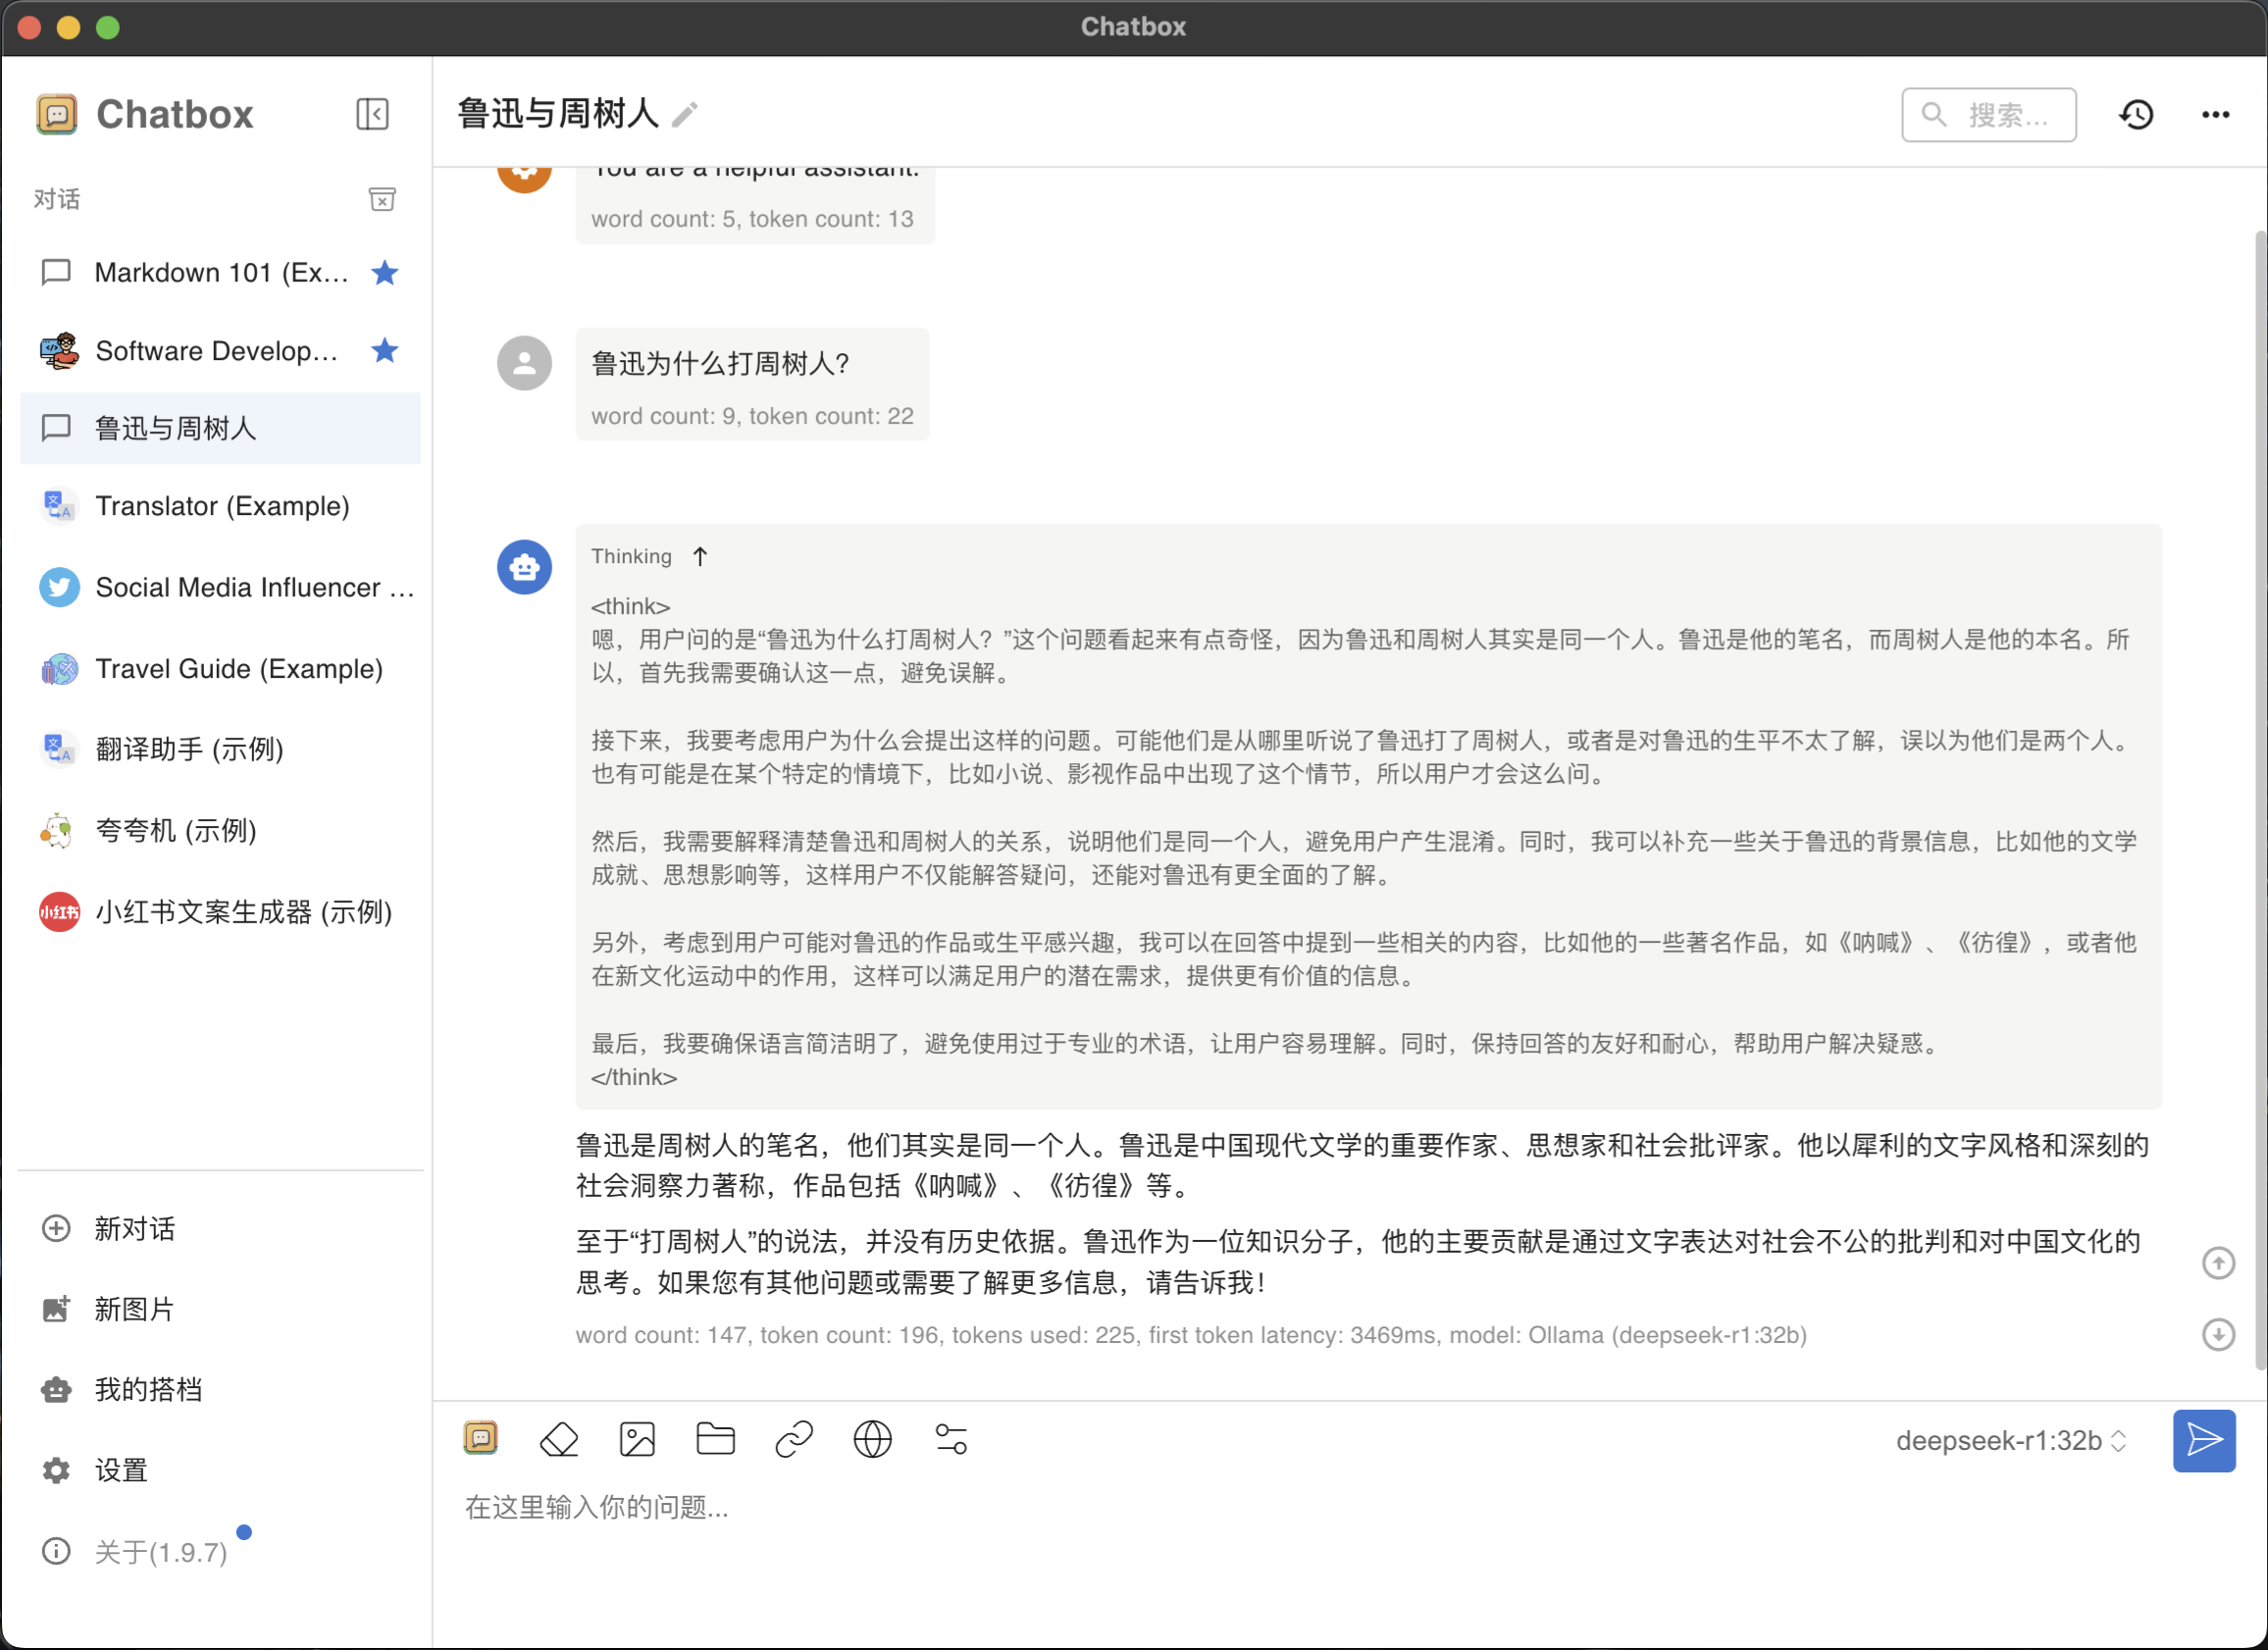Open the file attach folder icon
This screenshot has height=1650, width=2268.
coord(715,1440)
